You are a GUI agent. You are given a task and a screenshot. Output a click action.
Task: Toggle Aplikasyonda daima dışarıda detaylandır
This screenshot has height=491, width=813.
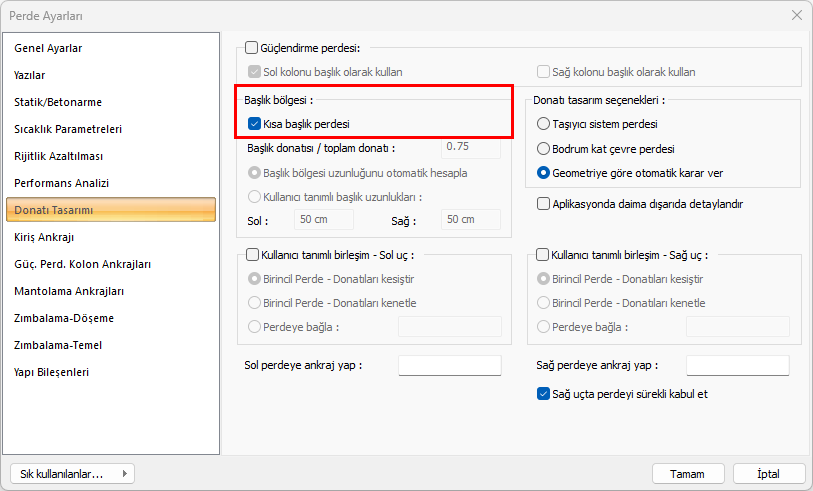pos(544,203)
